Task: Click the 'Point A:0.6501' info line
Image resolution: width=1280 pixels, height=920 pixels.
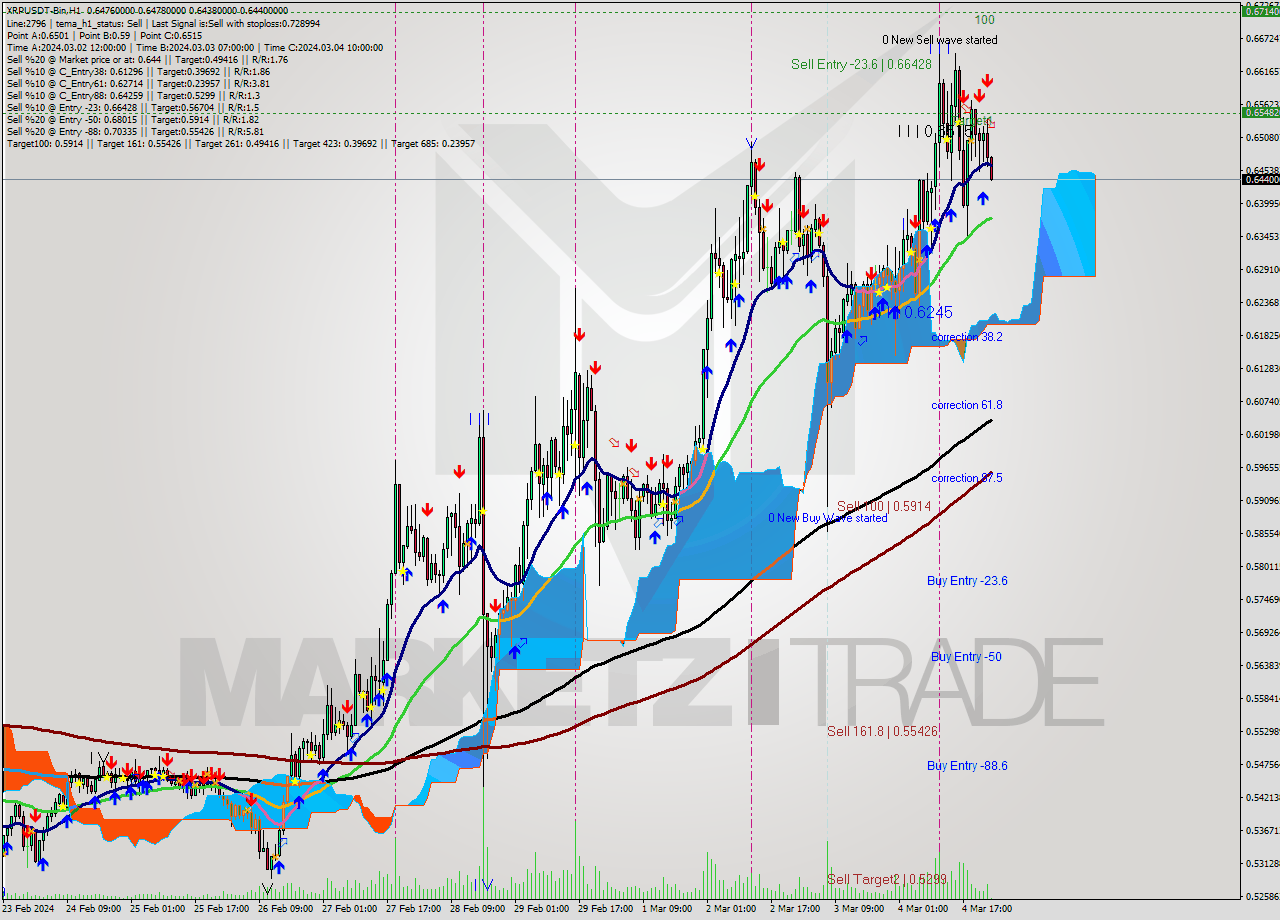Action: [104, 35]
